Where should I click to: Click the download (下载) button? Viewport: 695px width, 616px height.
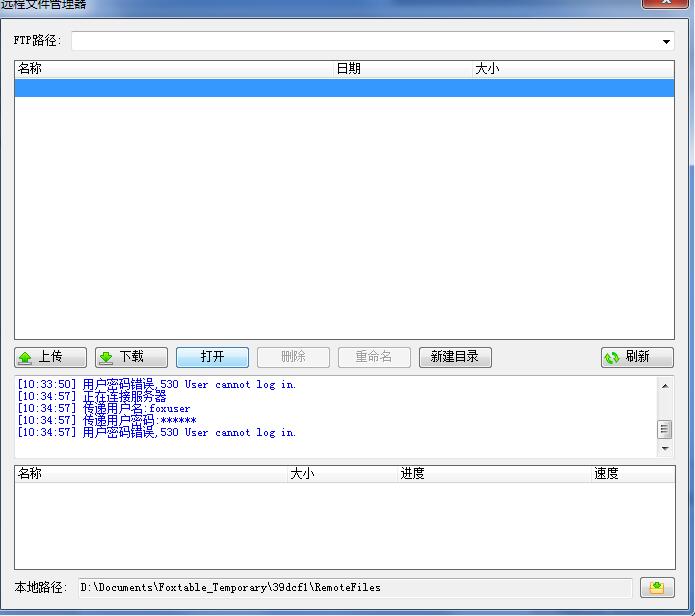tap(131, 357)
